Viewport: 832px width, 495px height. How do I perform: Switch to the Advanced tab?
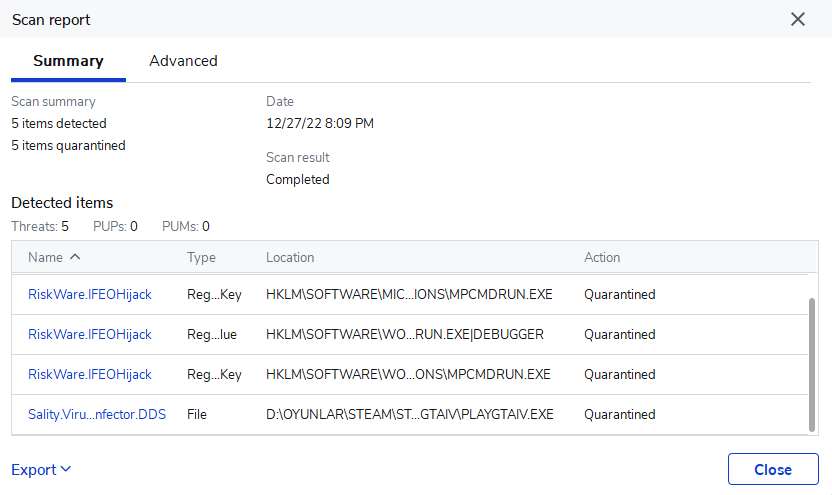(183, 61)
